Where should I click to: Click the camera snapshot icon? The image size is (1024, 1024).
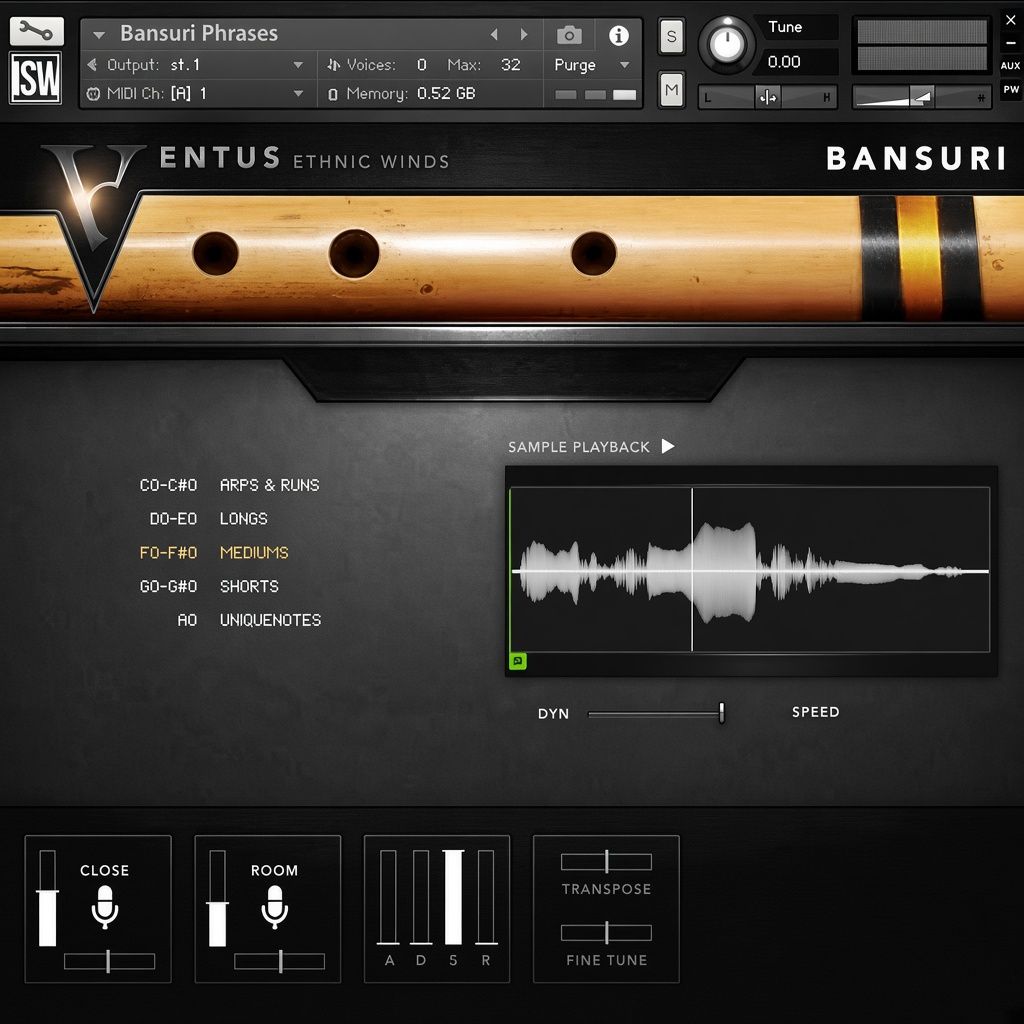569,35
